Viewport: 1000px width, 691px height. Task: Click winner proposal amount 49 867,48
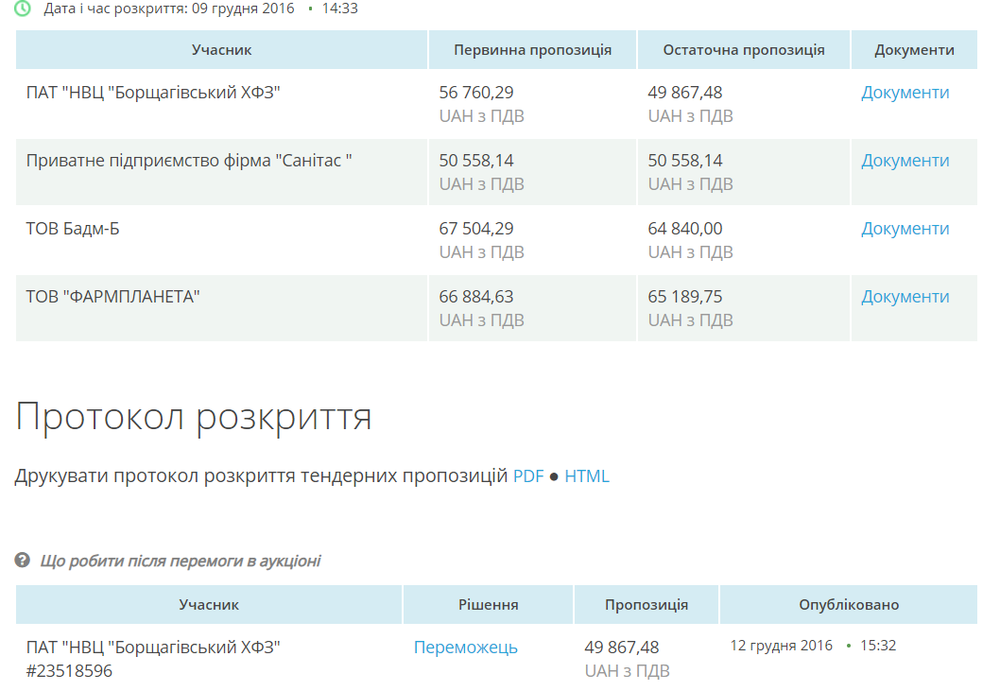coord(622,648)
